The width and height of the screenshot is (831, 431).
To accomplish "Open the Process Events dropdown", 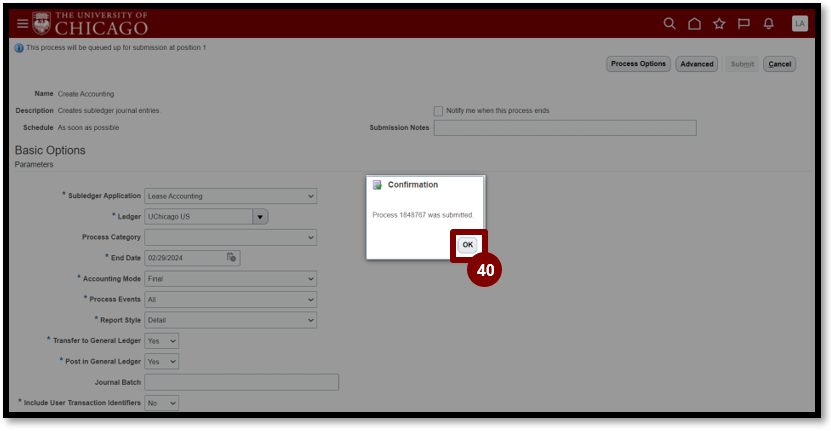I will tap(231, 299).
